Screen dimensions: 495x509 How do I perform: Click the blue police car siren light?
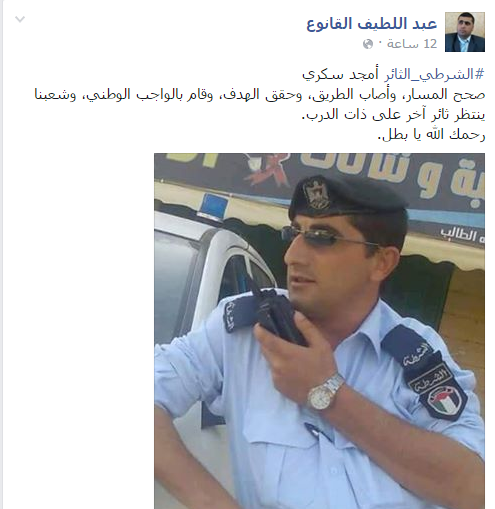(x=213, y=205)
